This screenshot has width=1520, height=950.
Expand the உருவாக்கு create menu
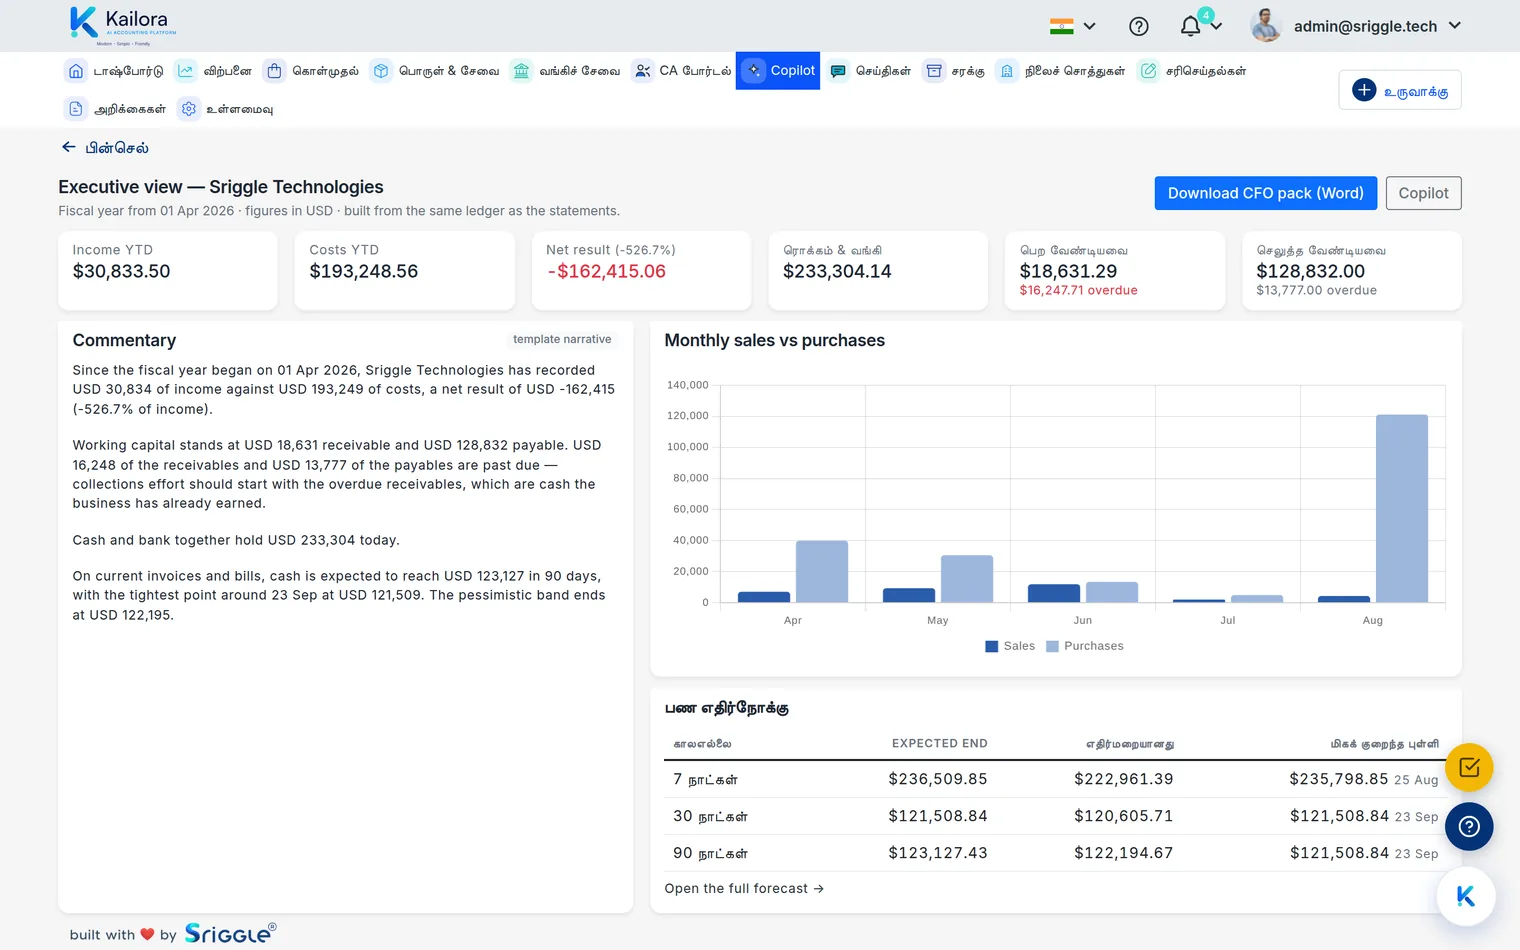1400,90
